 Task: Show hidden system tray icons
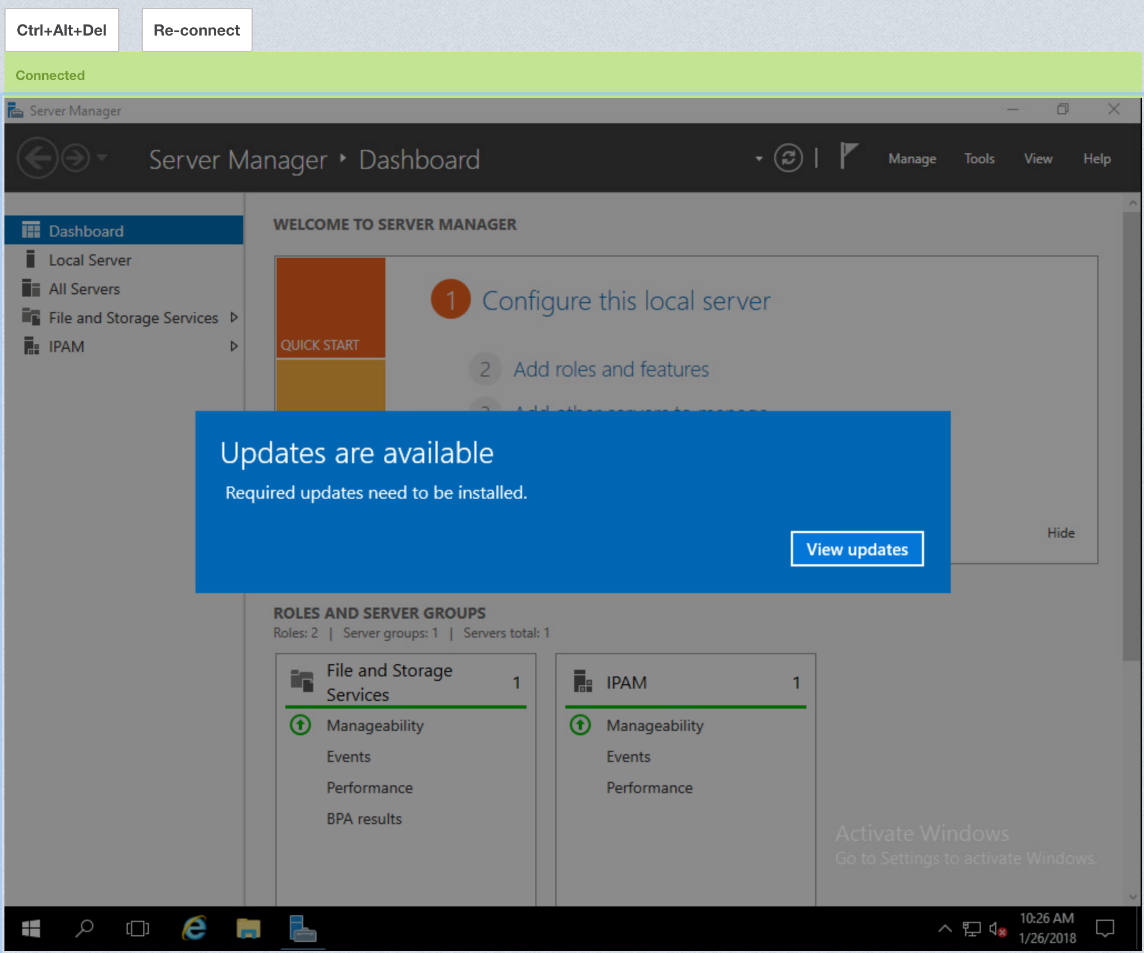click(x=945, y=928)
